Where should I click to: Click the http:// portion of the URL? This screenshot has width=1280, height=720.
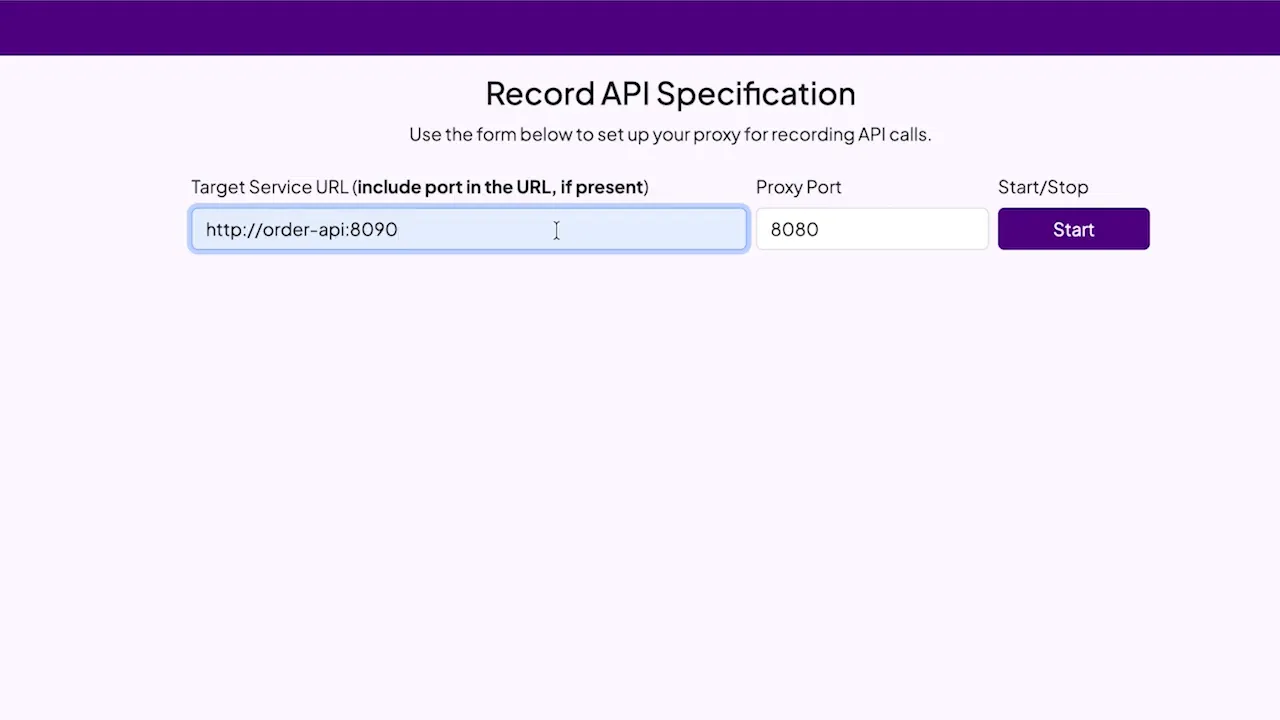point(232,229)
